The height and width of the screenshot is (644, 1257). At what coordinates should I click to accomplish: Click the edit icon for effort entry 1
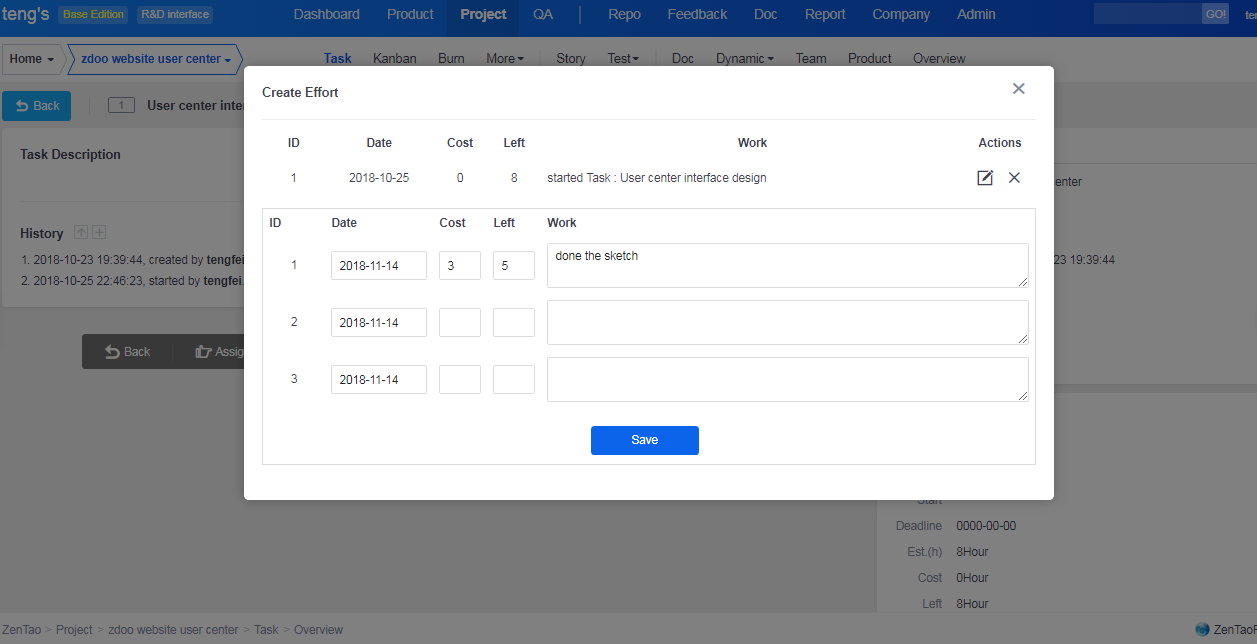click(x=985, y=178)
